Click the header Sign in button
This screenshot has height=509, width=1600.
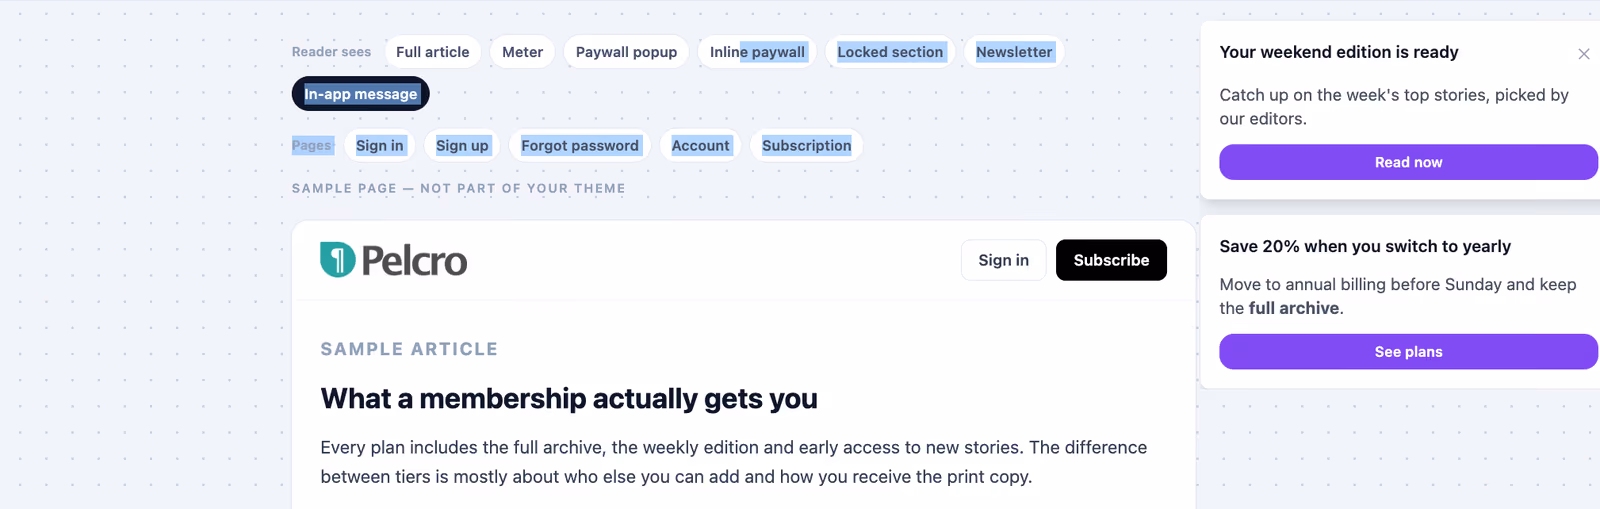coord(1003,260)
